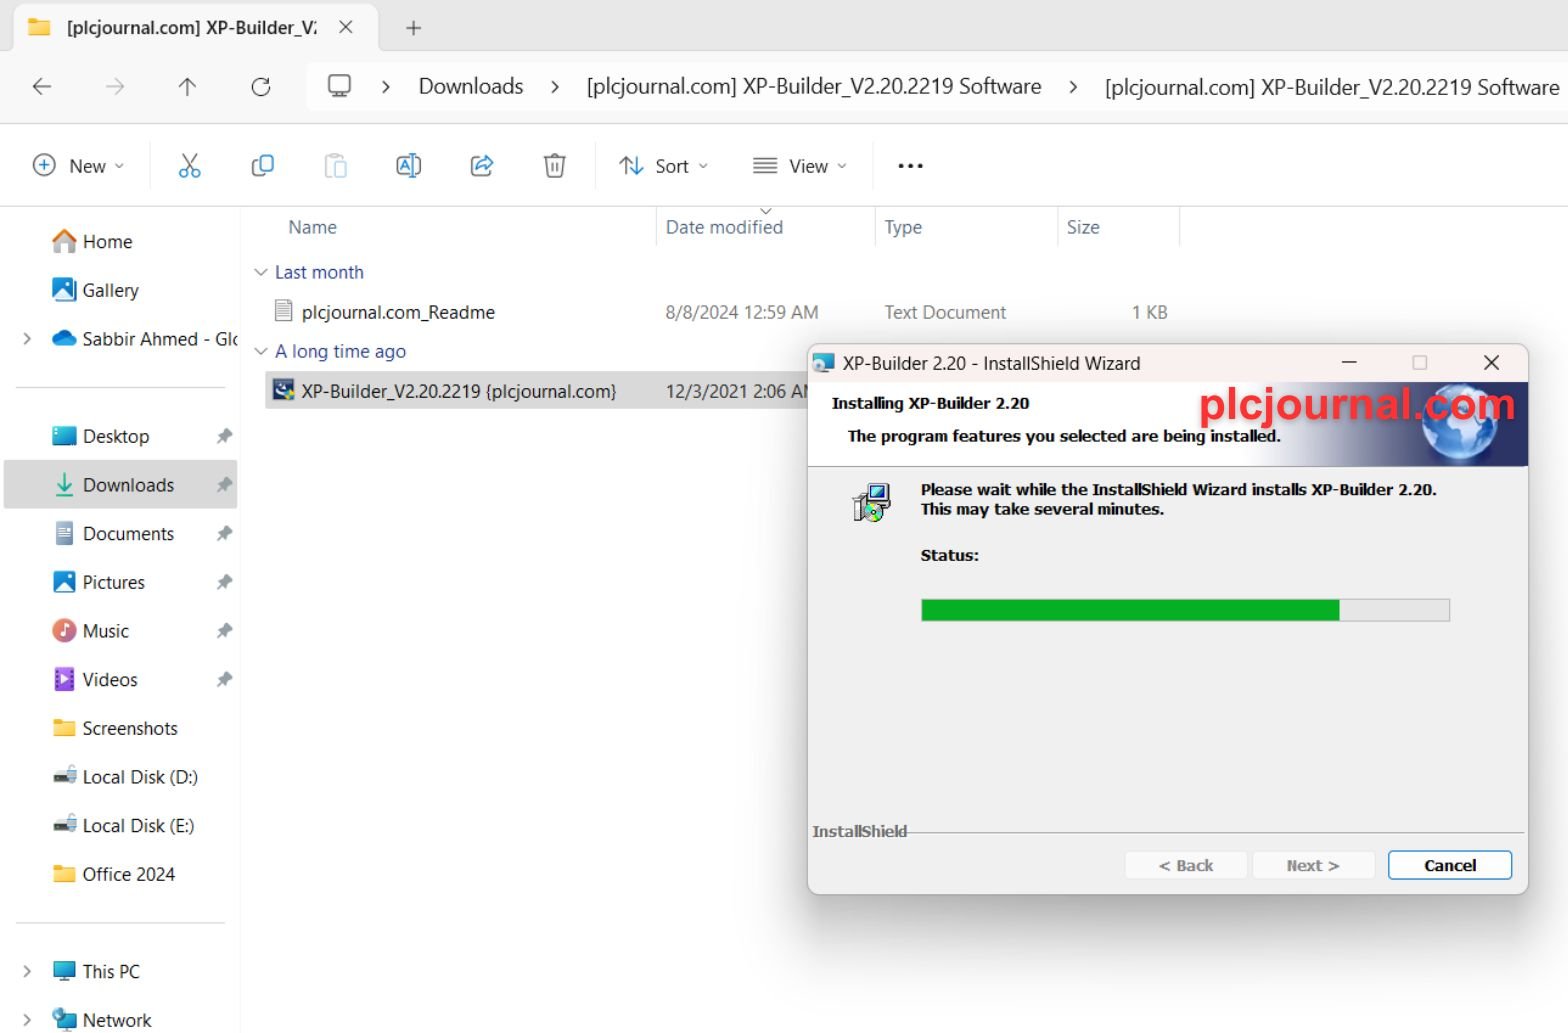Open the See more ellipsis menu
This screenshot has width=1568, height=1033.
(x=910, y=166)
